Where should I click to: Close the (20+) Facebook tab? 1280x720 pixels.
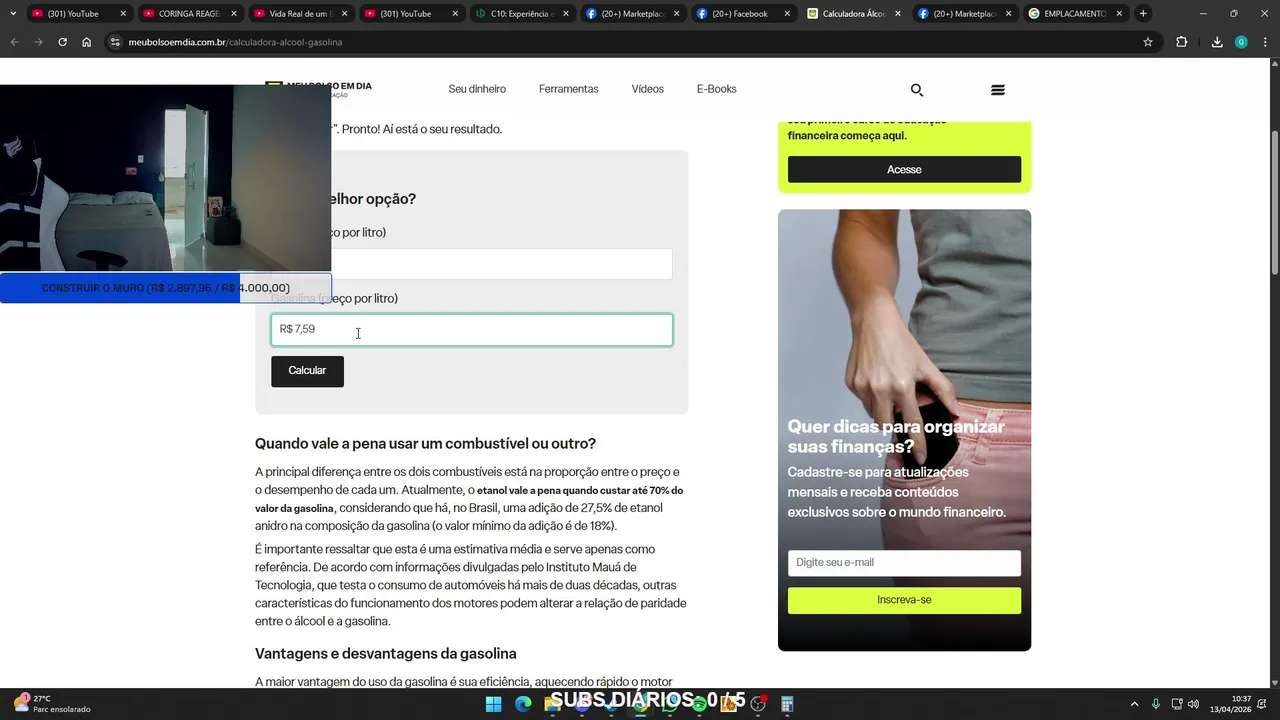[787, 14]
